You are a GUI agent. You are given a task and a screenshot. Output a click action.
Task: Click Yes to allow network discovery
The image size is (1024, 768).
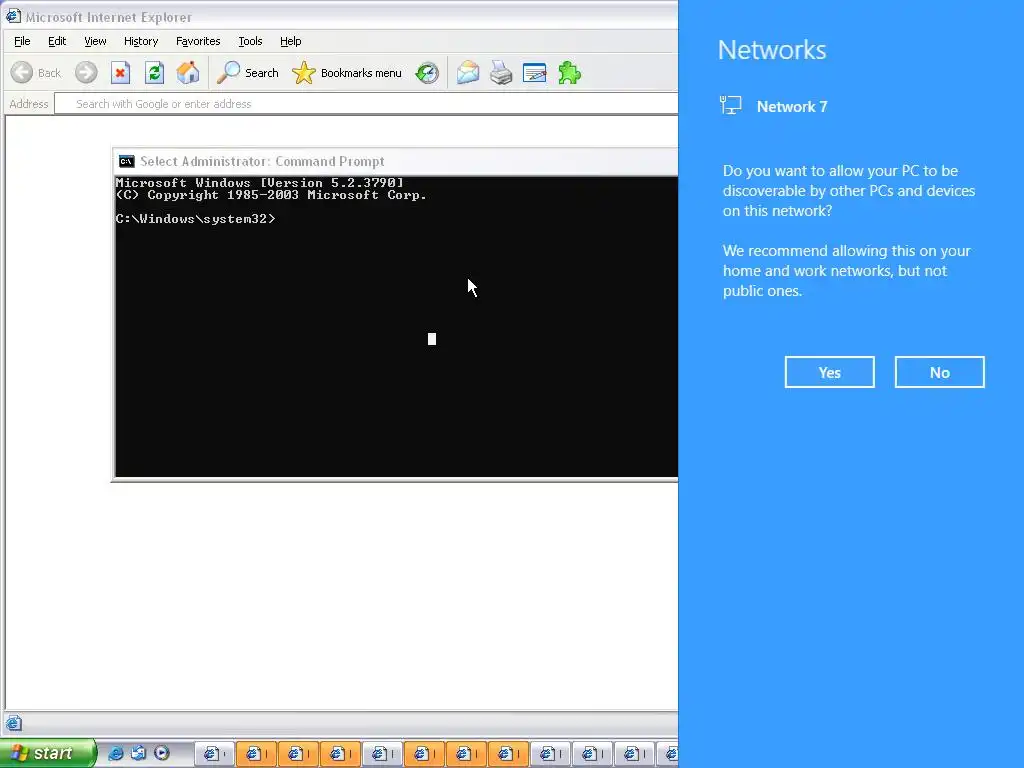click(829, 372)
